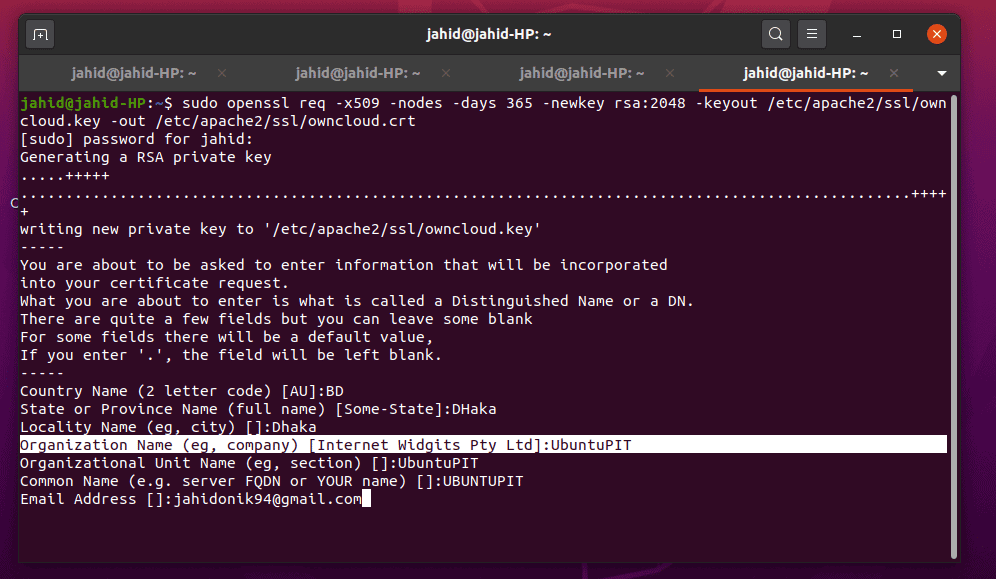Click the '[sudo] password for jahid:' line
The height and width of the screenshot is (579, 996).
pos(137,139)
